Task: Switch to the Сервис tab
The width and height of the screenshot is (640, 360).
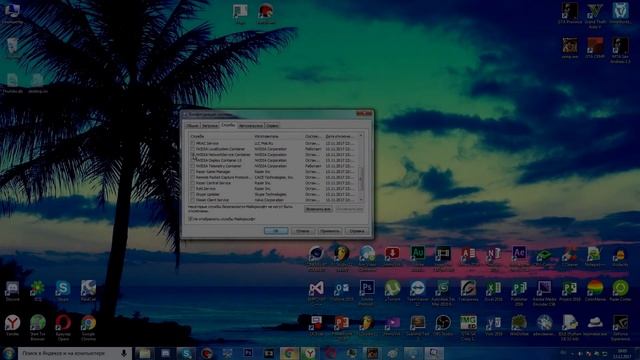Action: coord(273,126)
